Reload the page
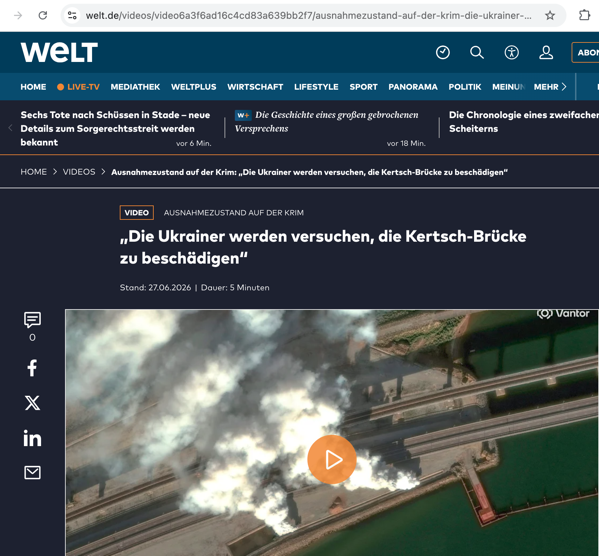Viewport: 599px width, 556px height. [43, 15]
